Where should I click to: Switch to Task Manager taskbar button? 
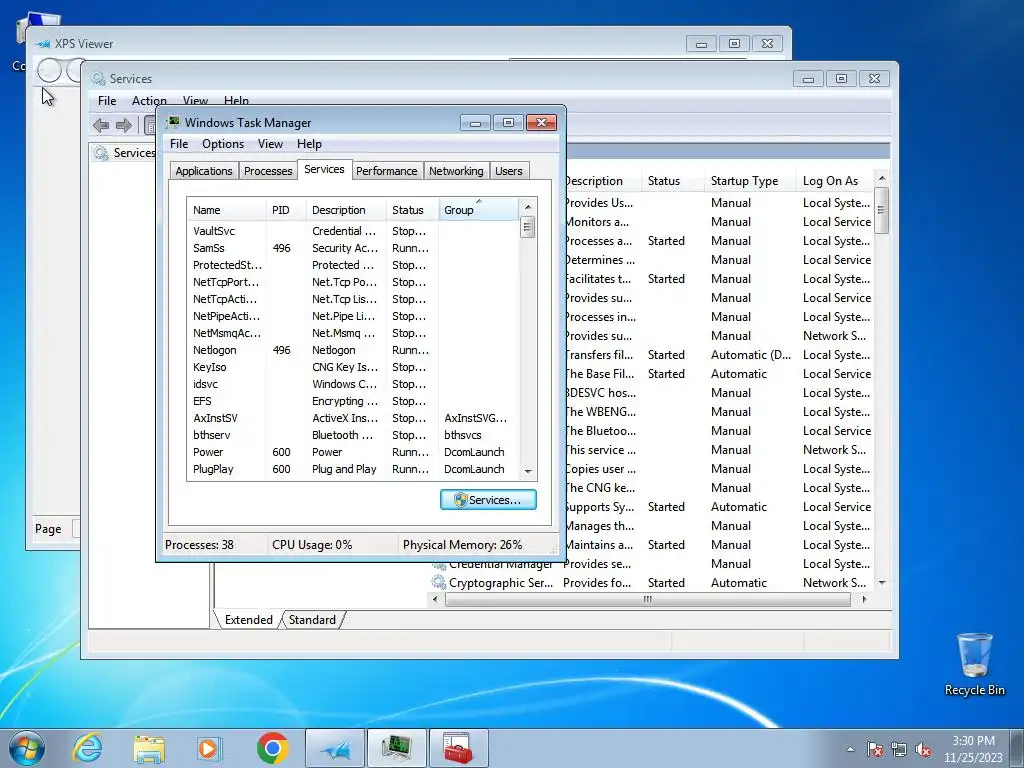coord(396,748)
